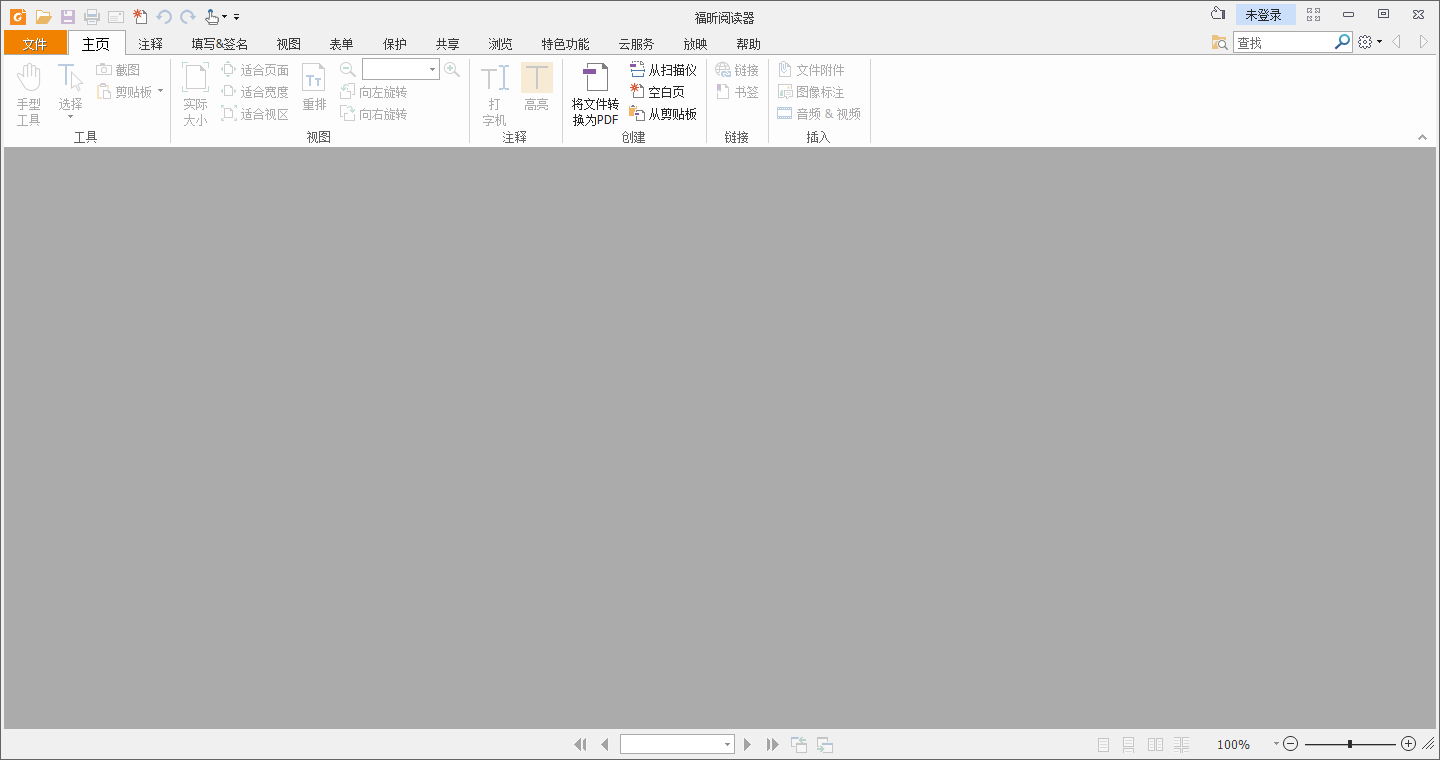Click the Undo arrow icon

(164, 17)
